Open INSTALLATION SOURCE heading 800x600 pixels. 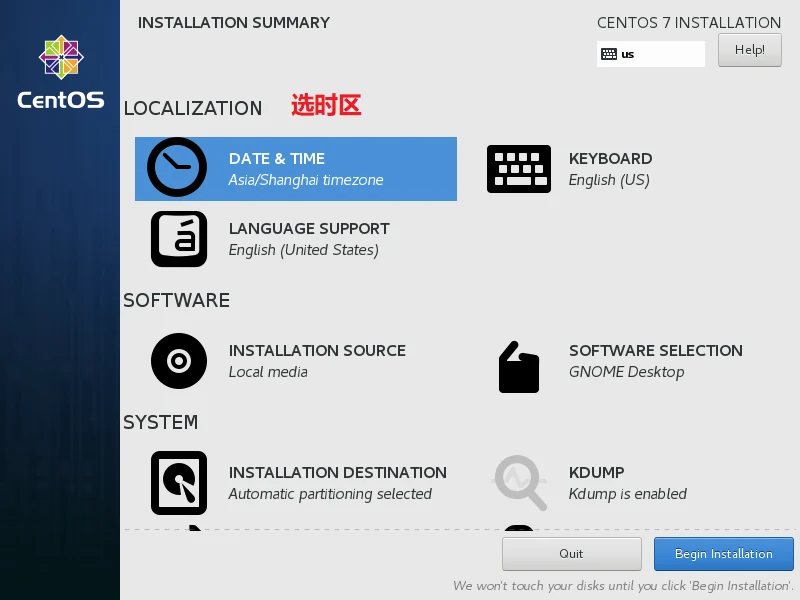[317, 351]
